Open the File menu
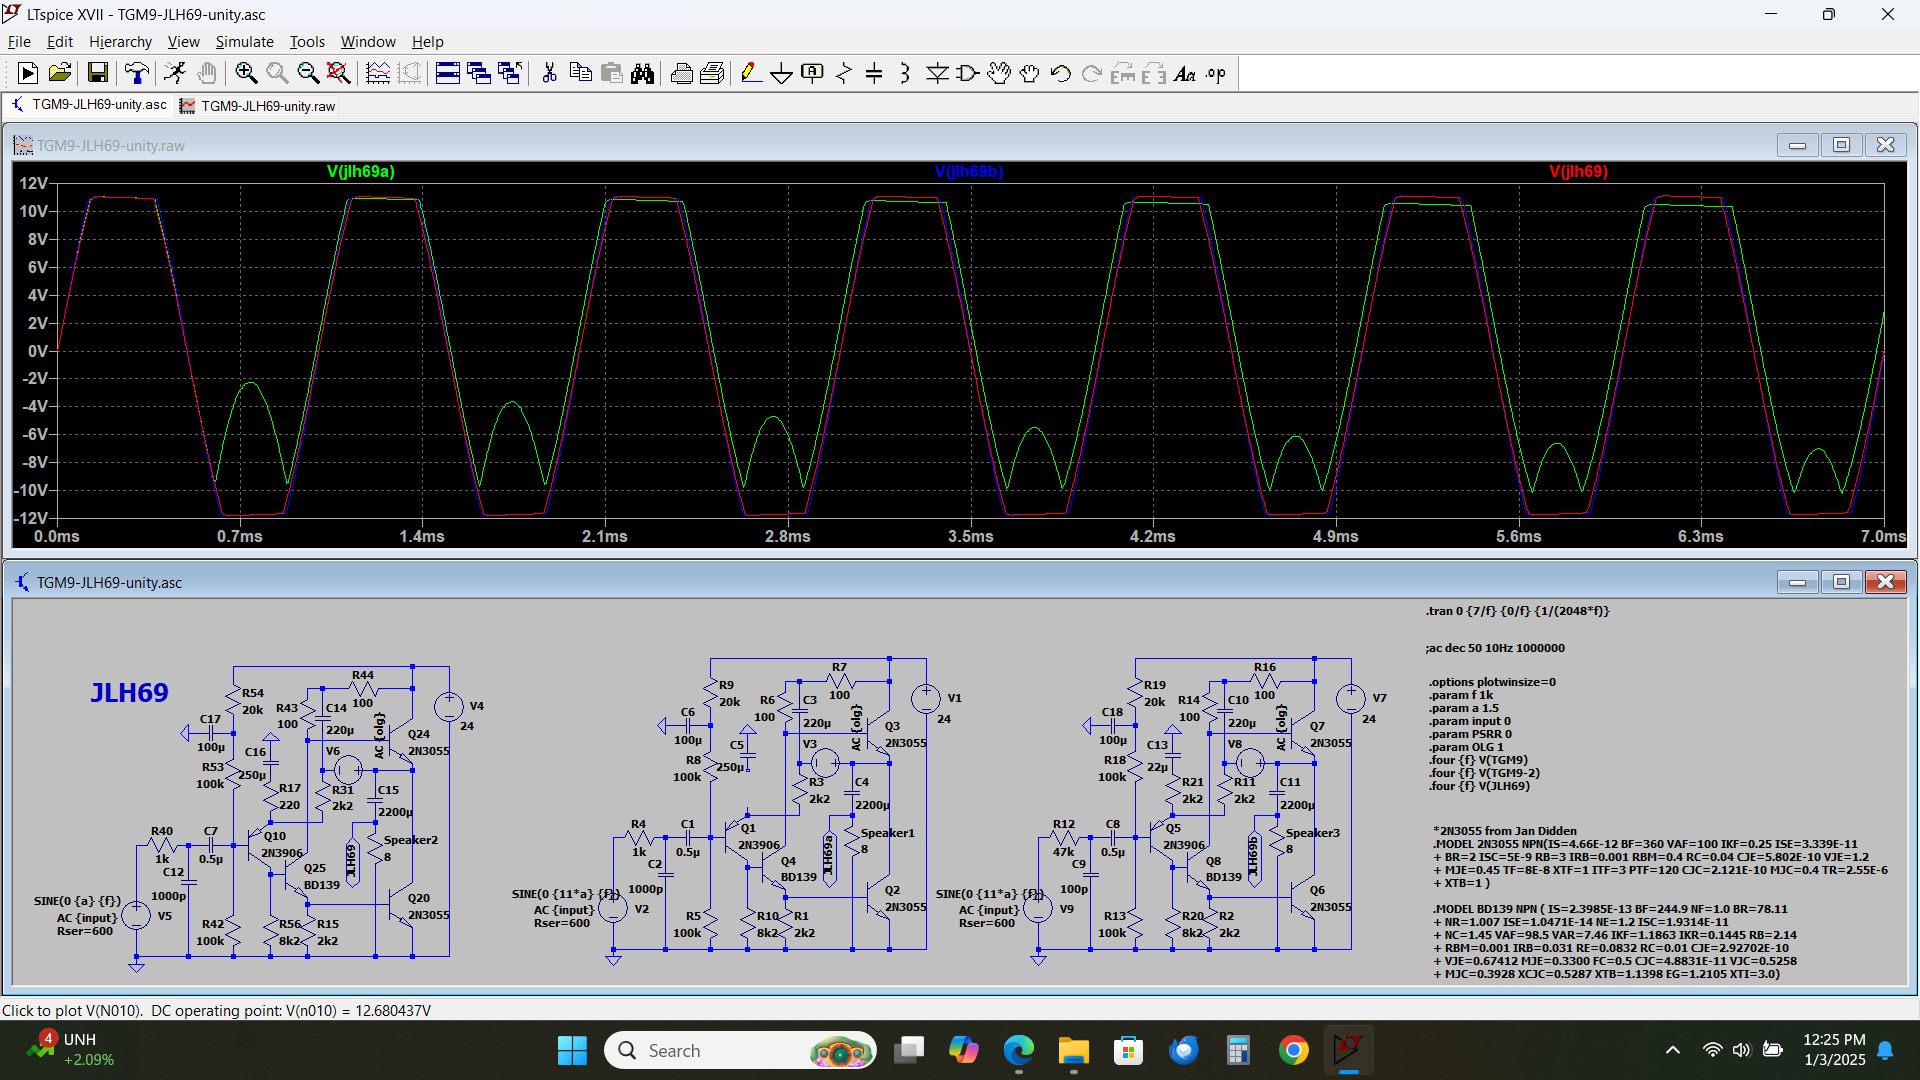This screenshot has height=1080, width=1920. (19, 41)
